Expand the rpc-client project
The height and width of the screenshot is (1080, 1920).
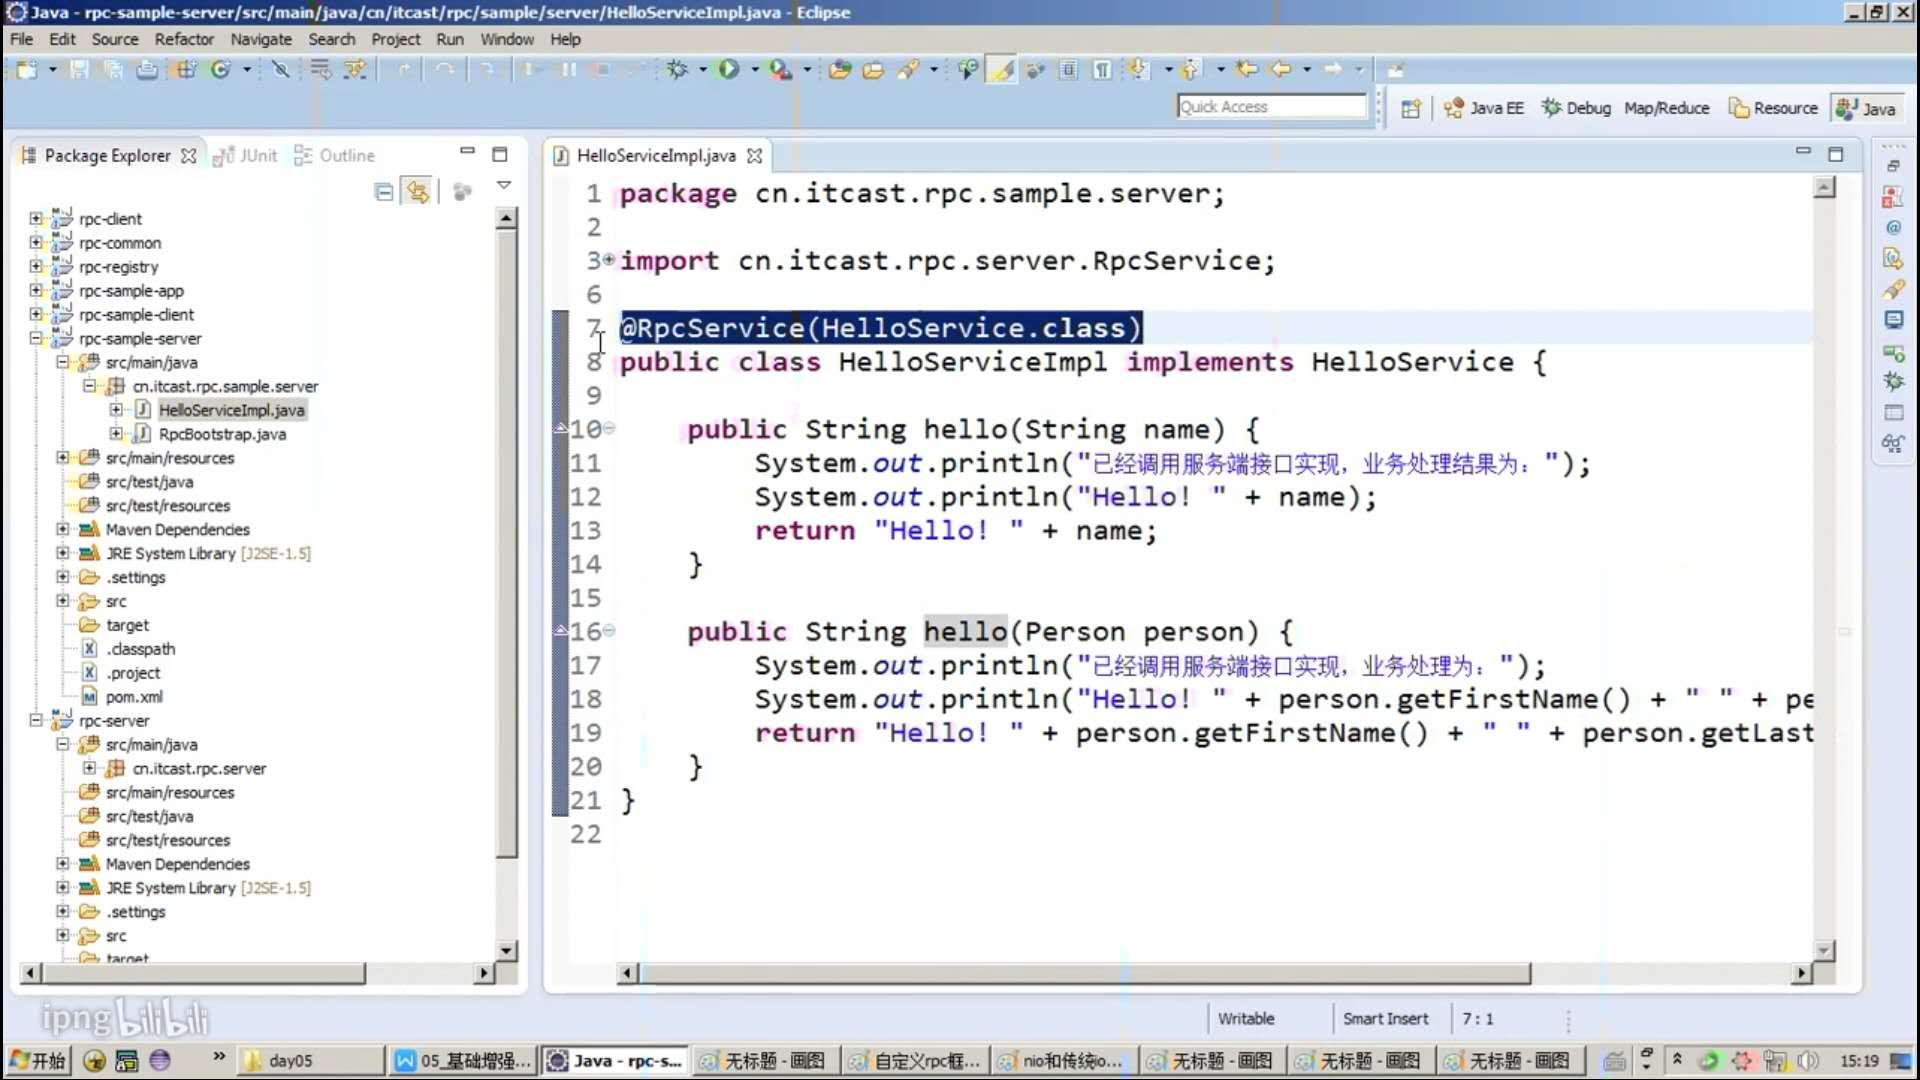[36, 218]
